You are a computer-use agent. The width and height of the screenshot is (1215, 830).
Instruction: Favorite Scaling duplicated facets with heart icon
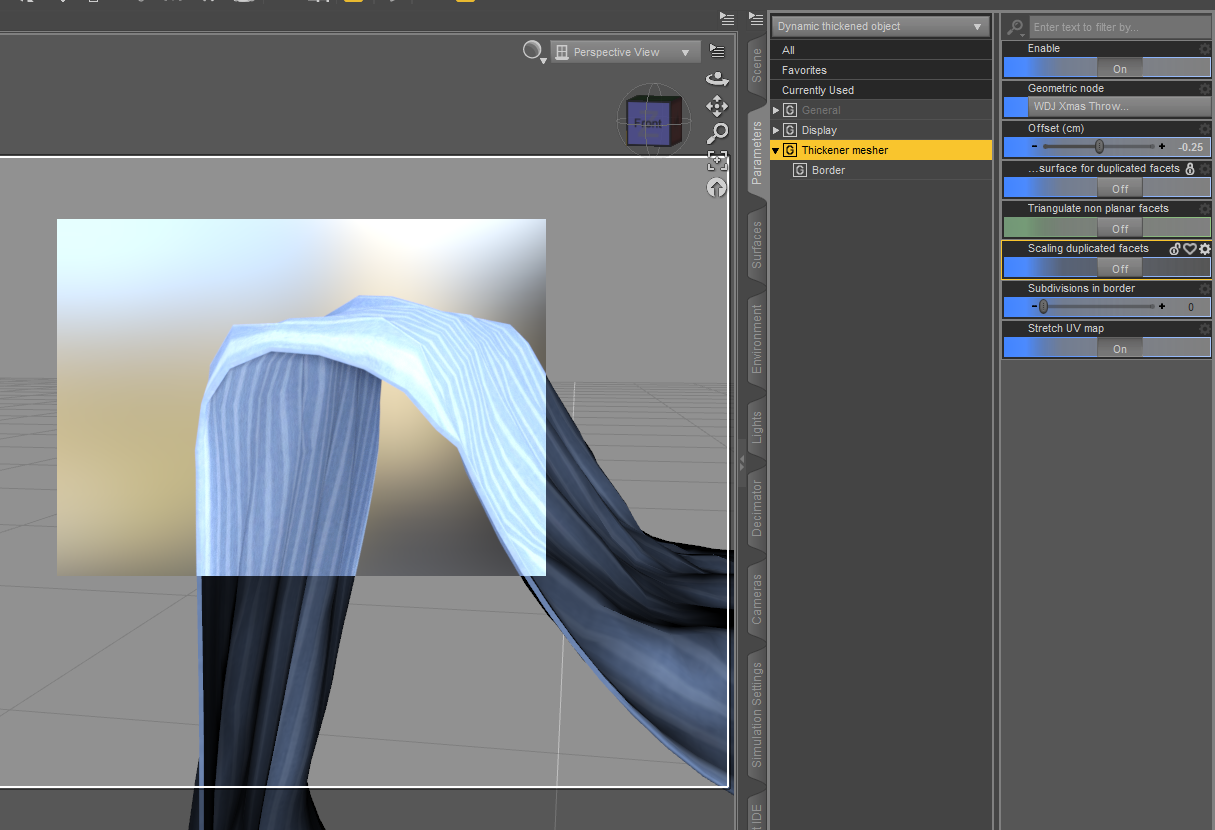(1190, 249)
